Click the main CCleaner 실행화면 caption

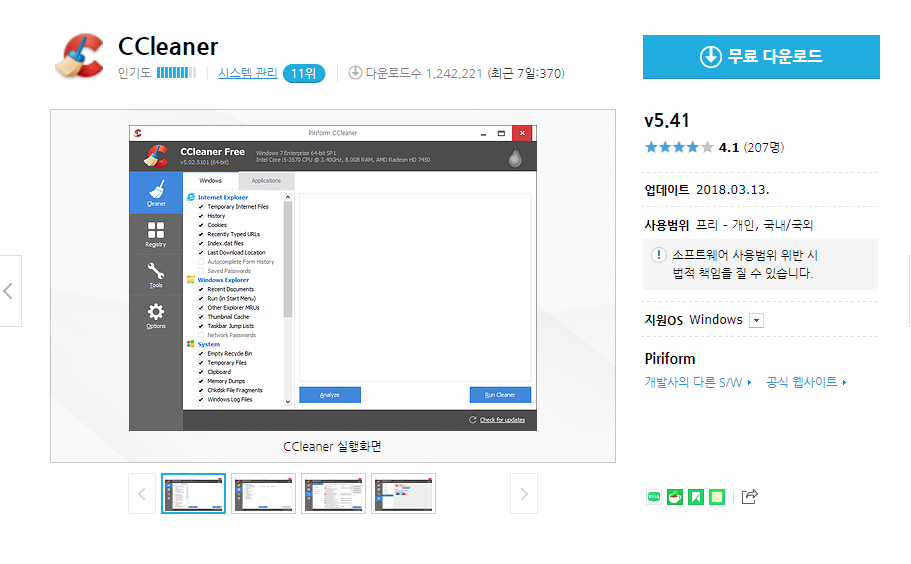pos(332,447)
